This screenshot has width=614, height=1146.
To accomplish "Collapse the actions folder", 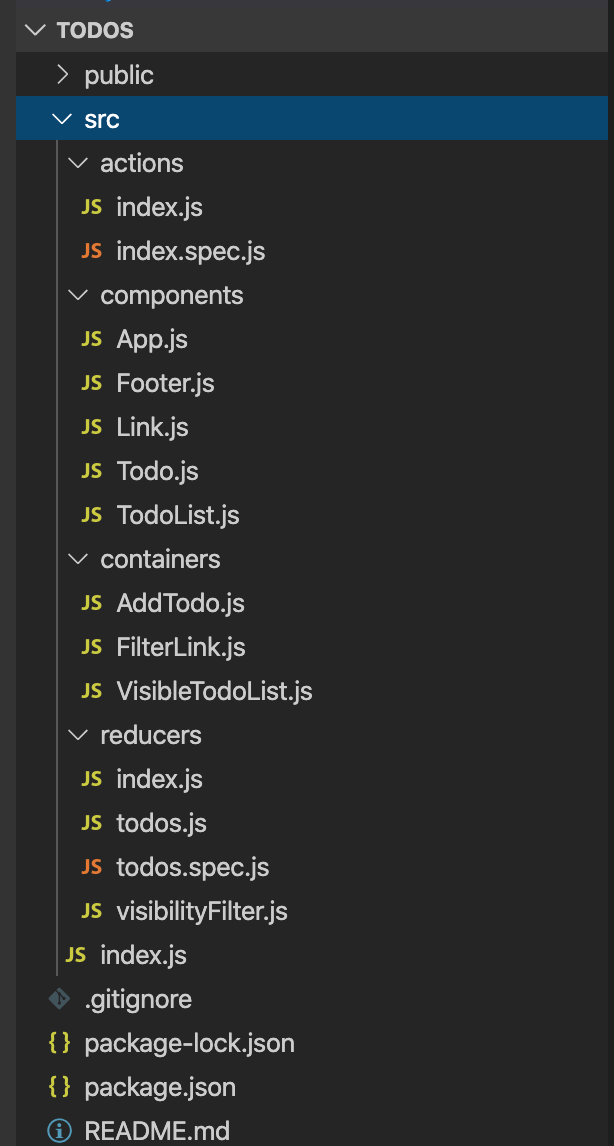I will (x=78, y=163).
